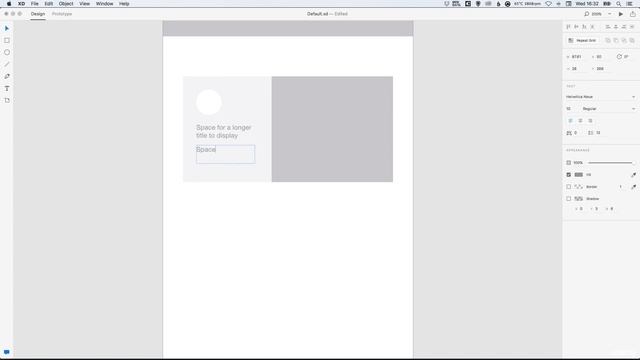
Task: Click the 'Space for a longer title' text
Action: (224, 131)
